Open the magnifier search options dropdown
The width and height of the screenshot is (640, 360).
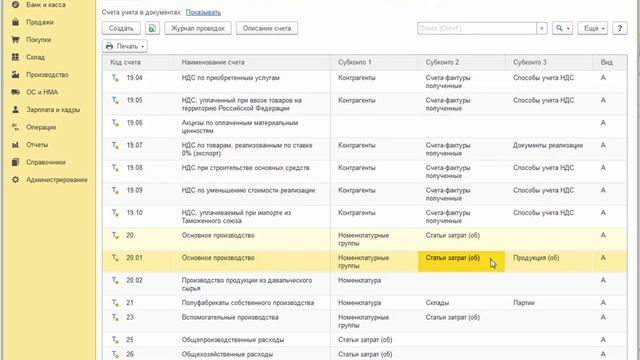(x=562, y=28)
